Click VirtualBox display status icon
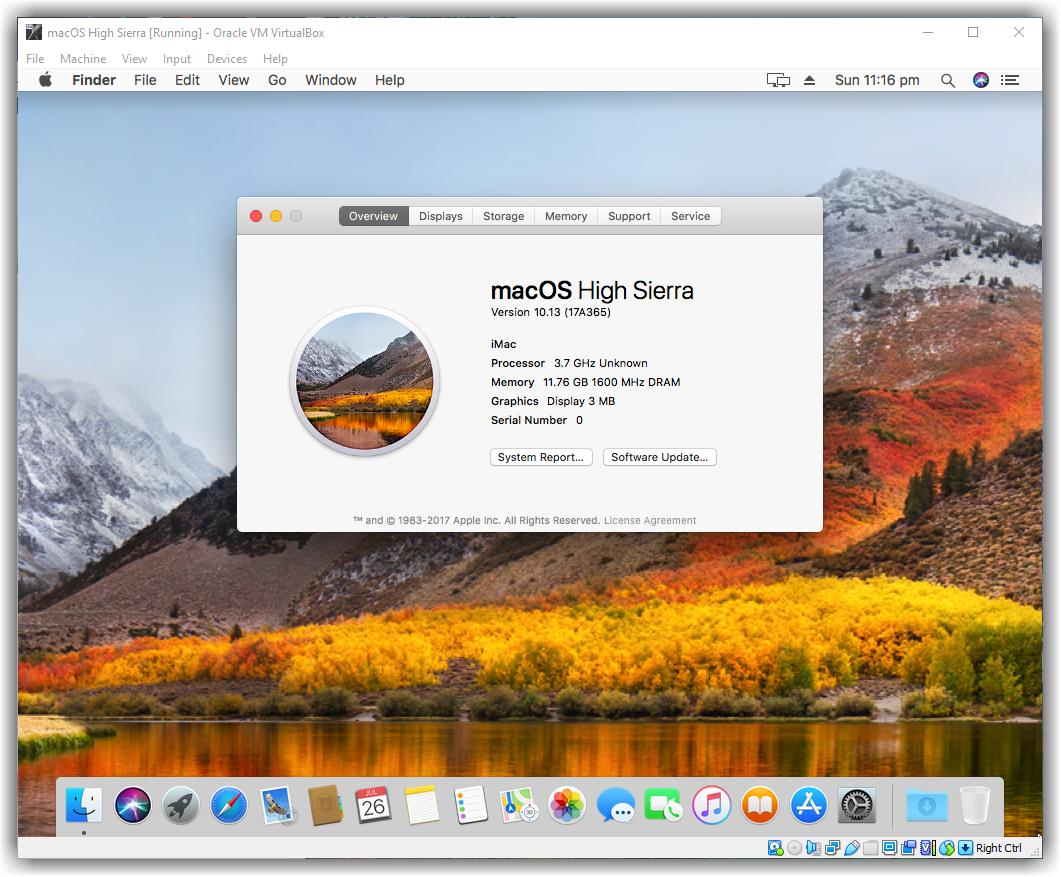The height and width of the screenshot is (877, 1061). pyautogui.click(x=890, y=848)
